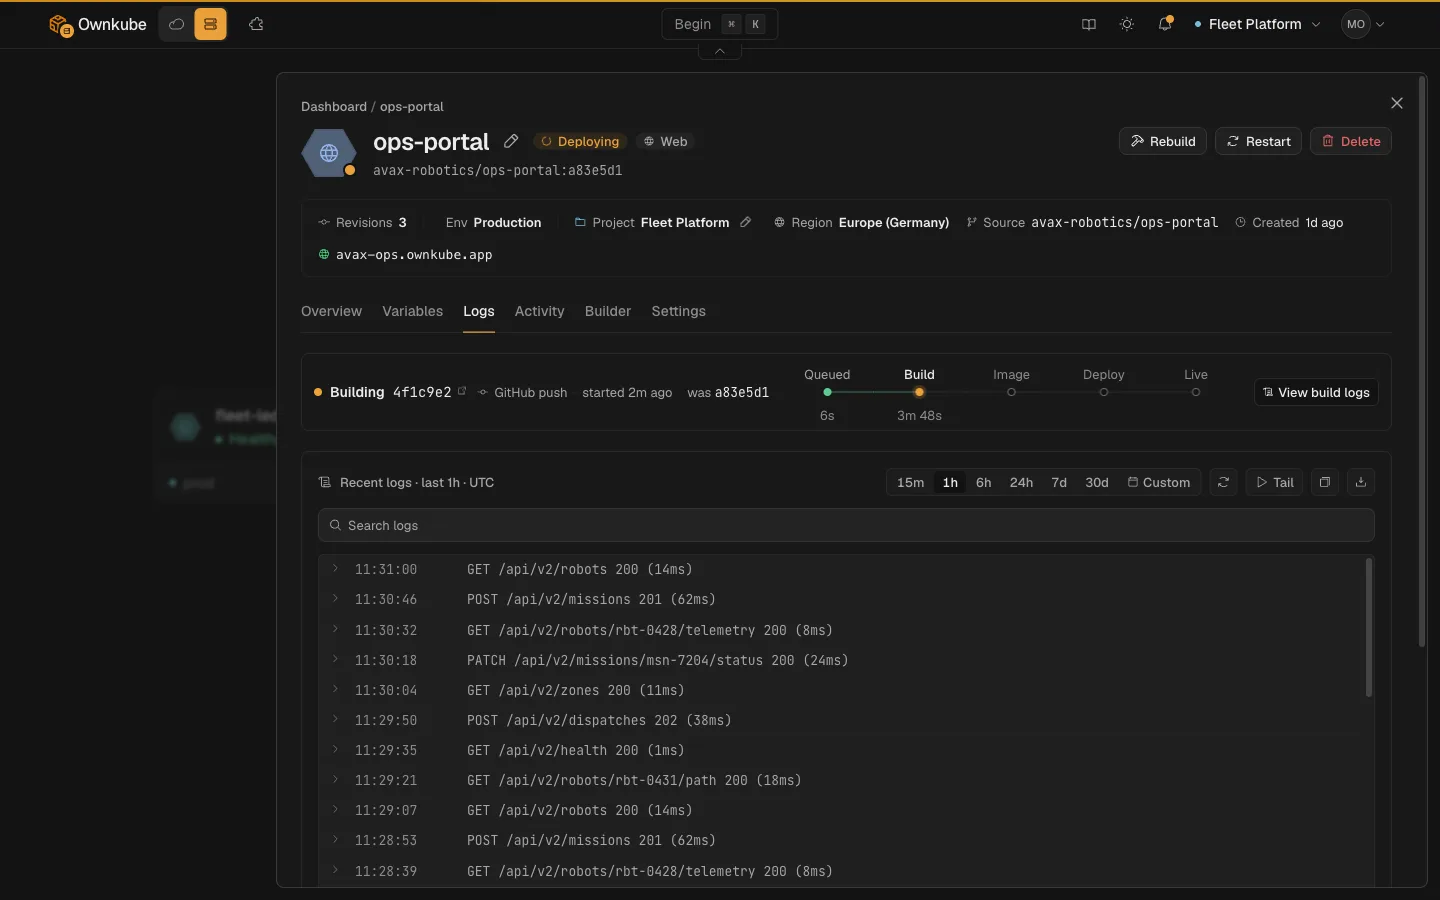Open the Settings tab

click(x=679, y=311)
